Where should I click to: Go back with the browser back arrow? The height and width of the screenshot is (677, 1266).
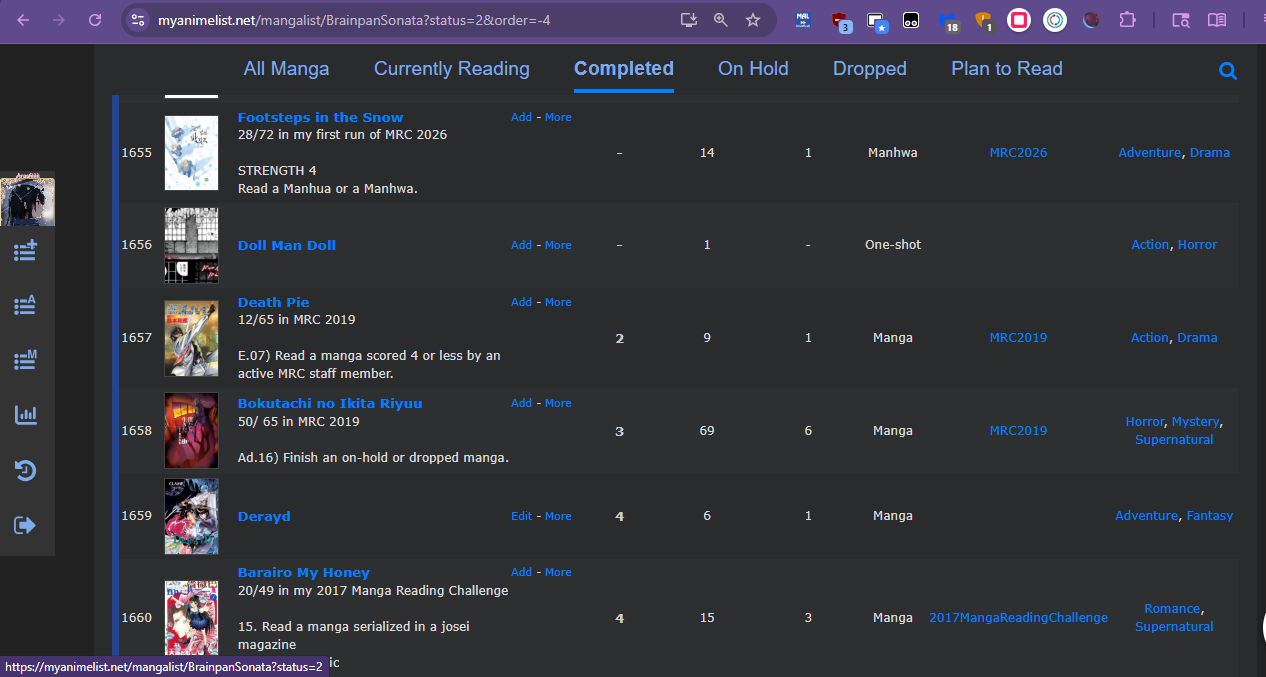23,20
